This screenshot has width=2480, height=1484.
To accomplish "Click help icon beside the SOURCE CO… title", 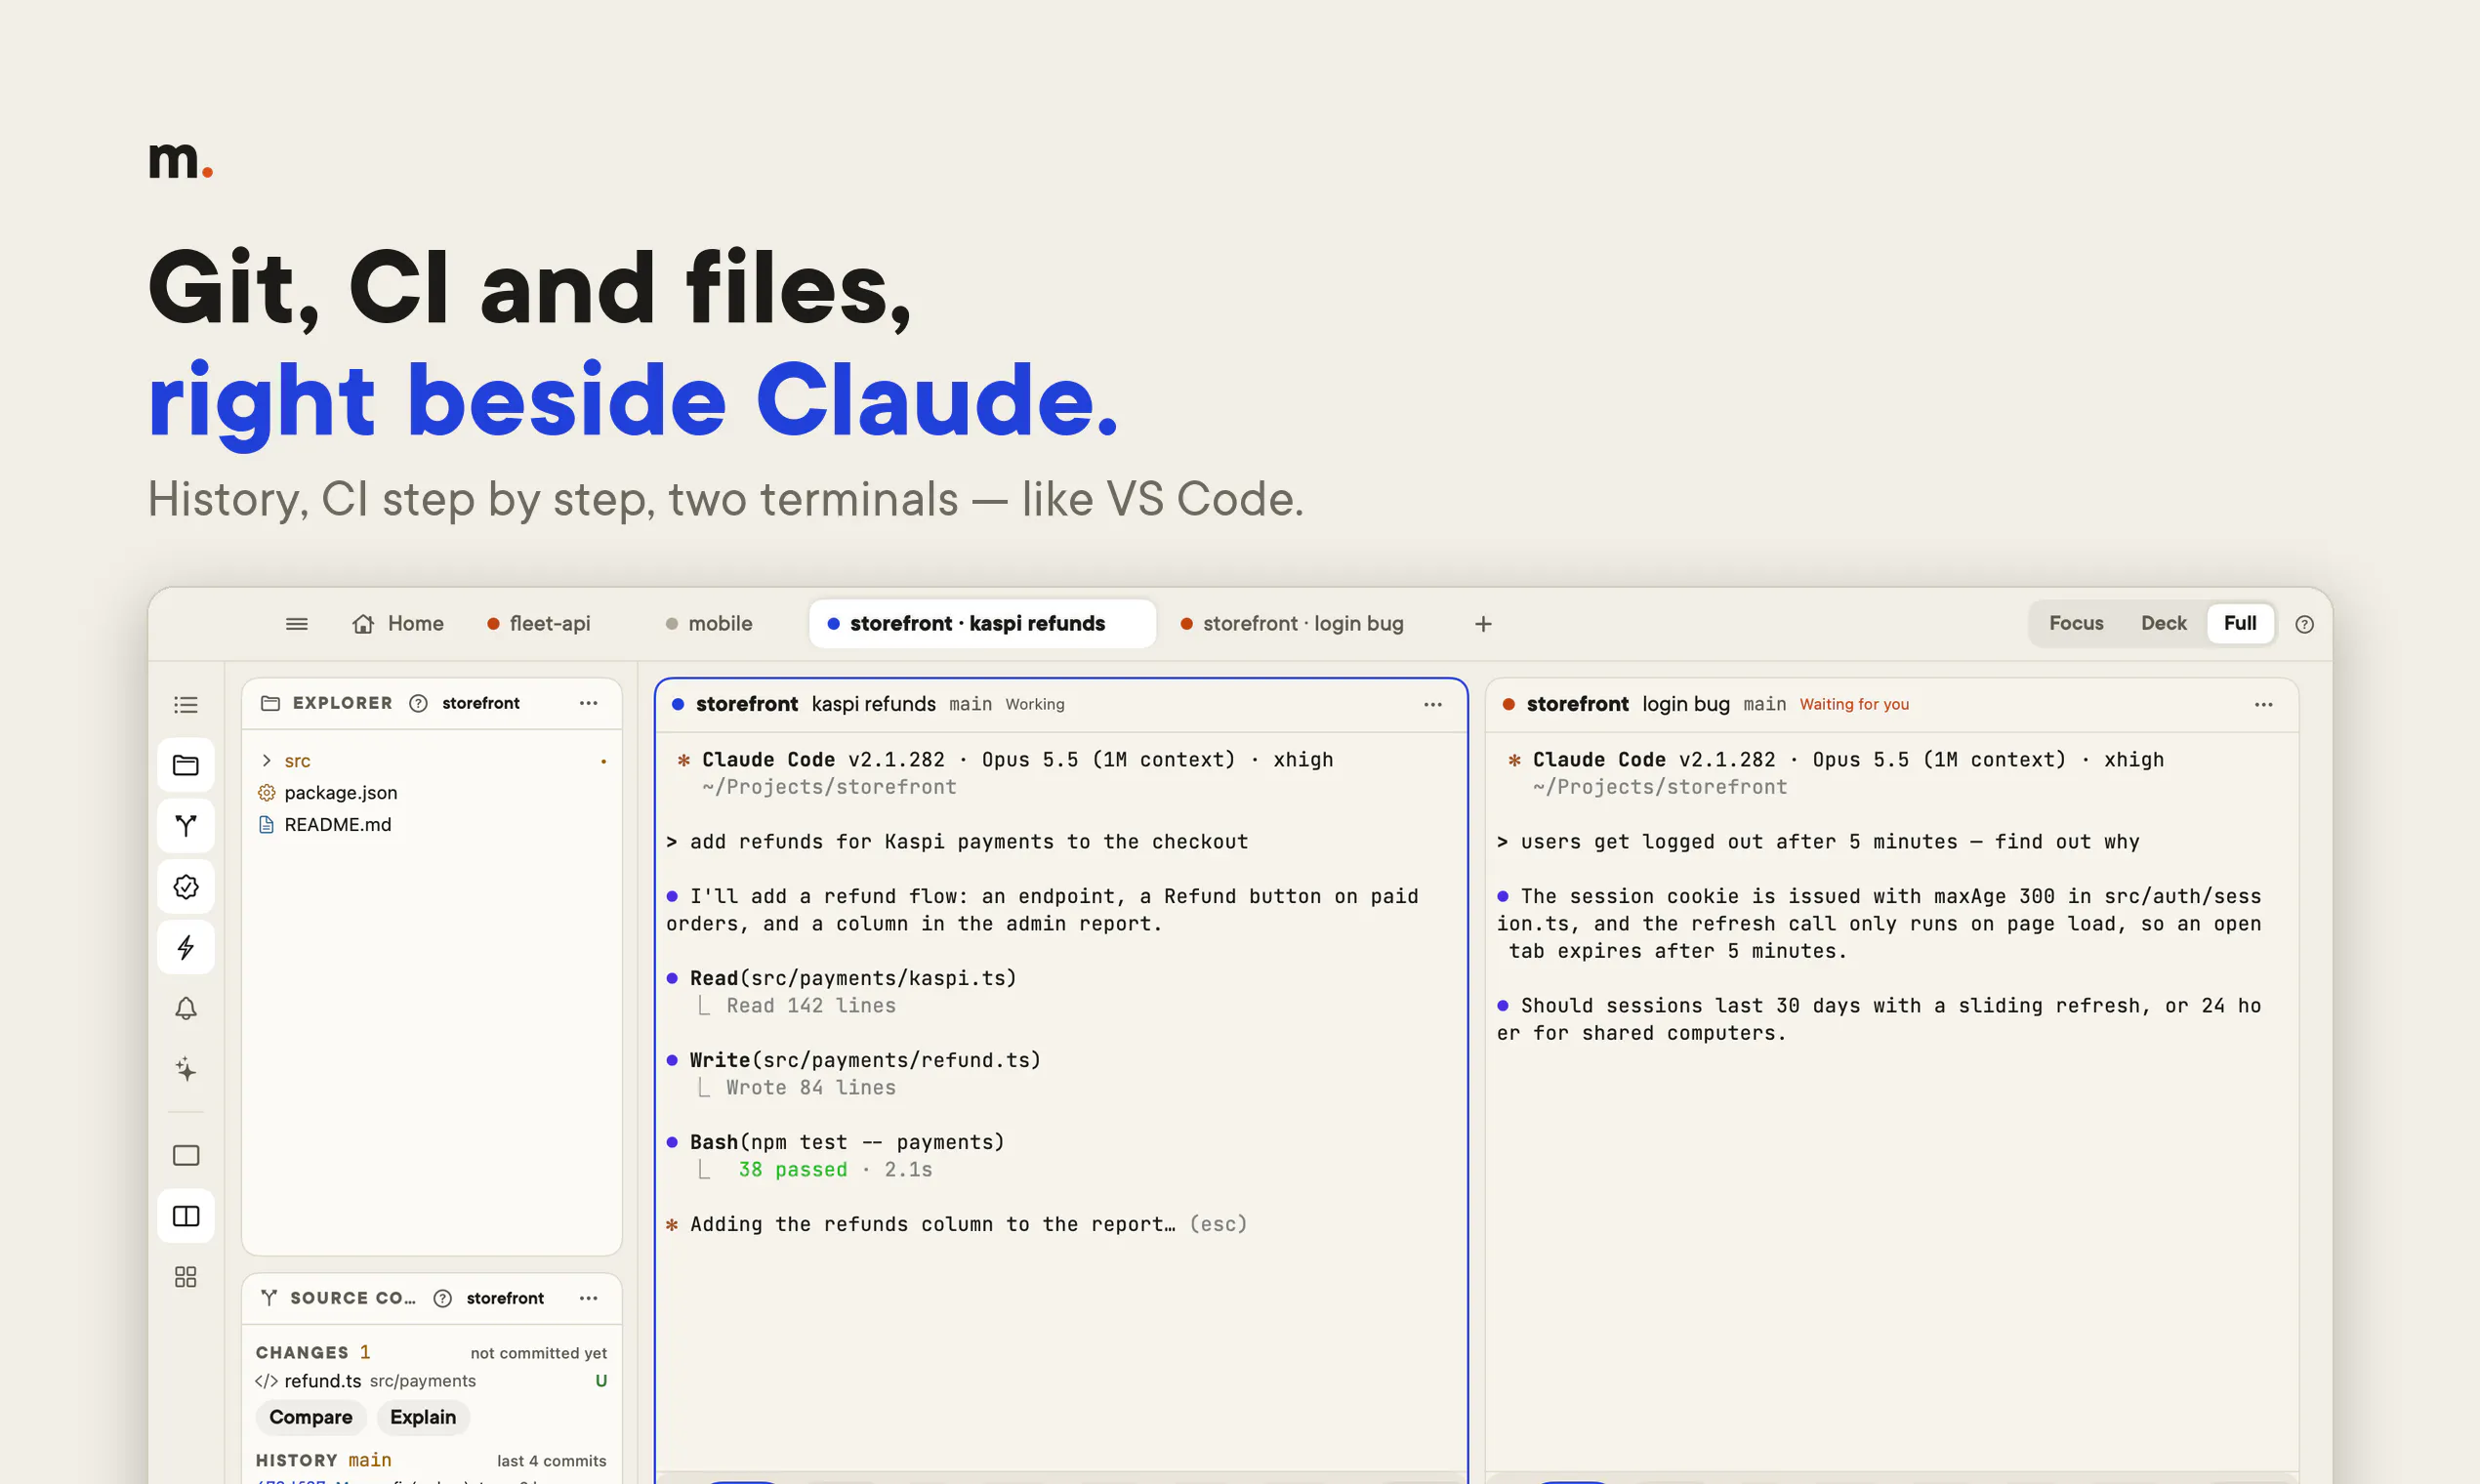I will click(x=442, y=1298).
